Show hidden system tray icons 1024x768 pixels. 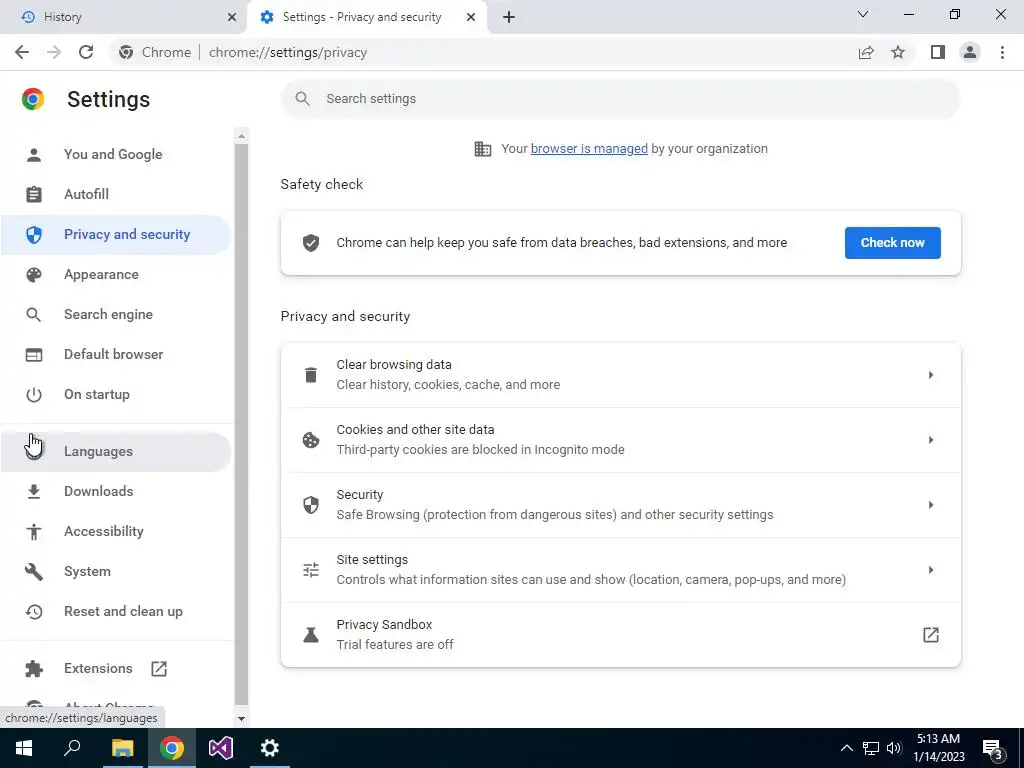pos(846,748)
